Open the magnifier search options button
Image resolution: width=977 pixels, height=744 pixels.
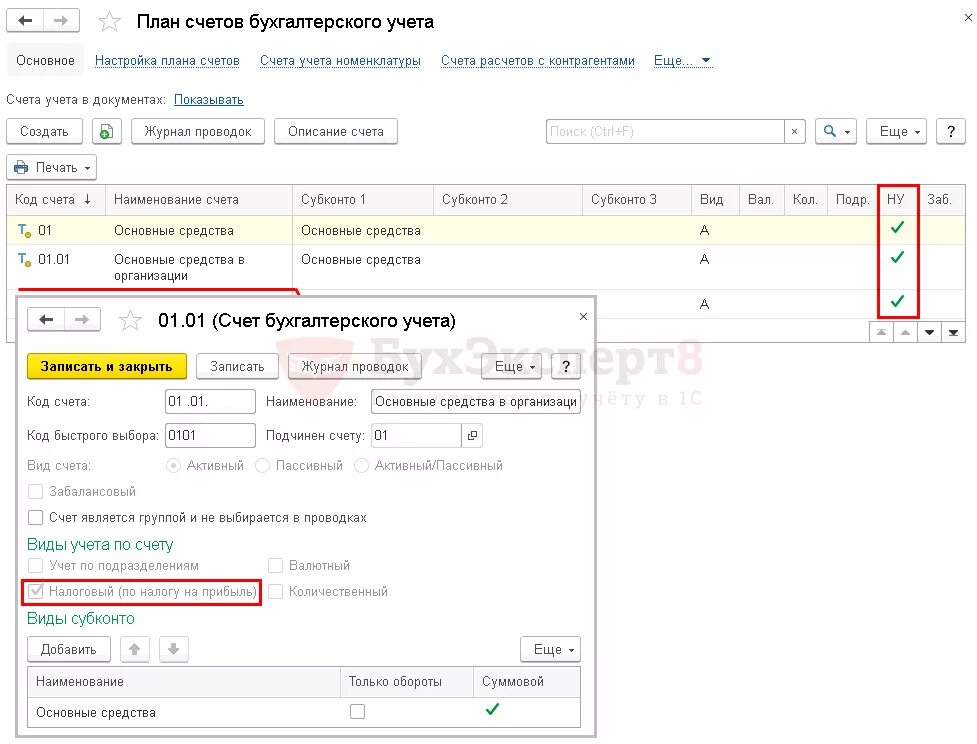pyautogui.click(x=836, y=131)
